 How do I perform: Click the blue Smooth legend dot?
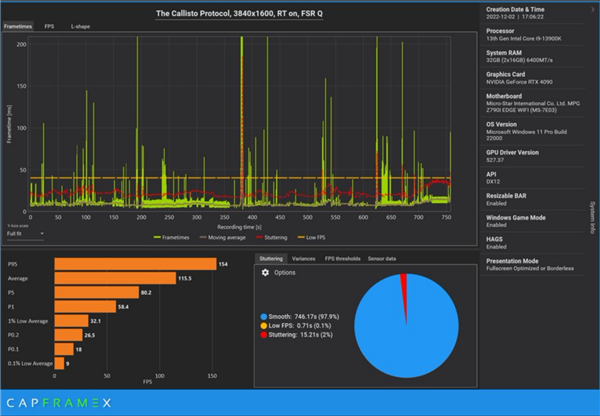(264, 317)
